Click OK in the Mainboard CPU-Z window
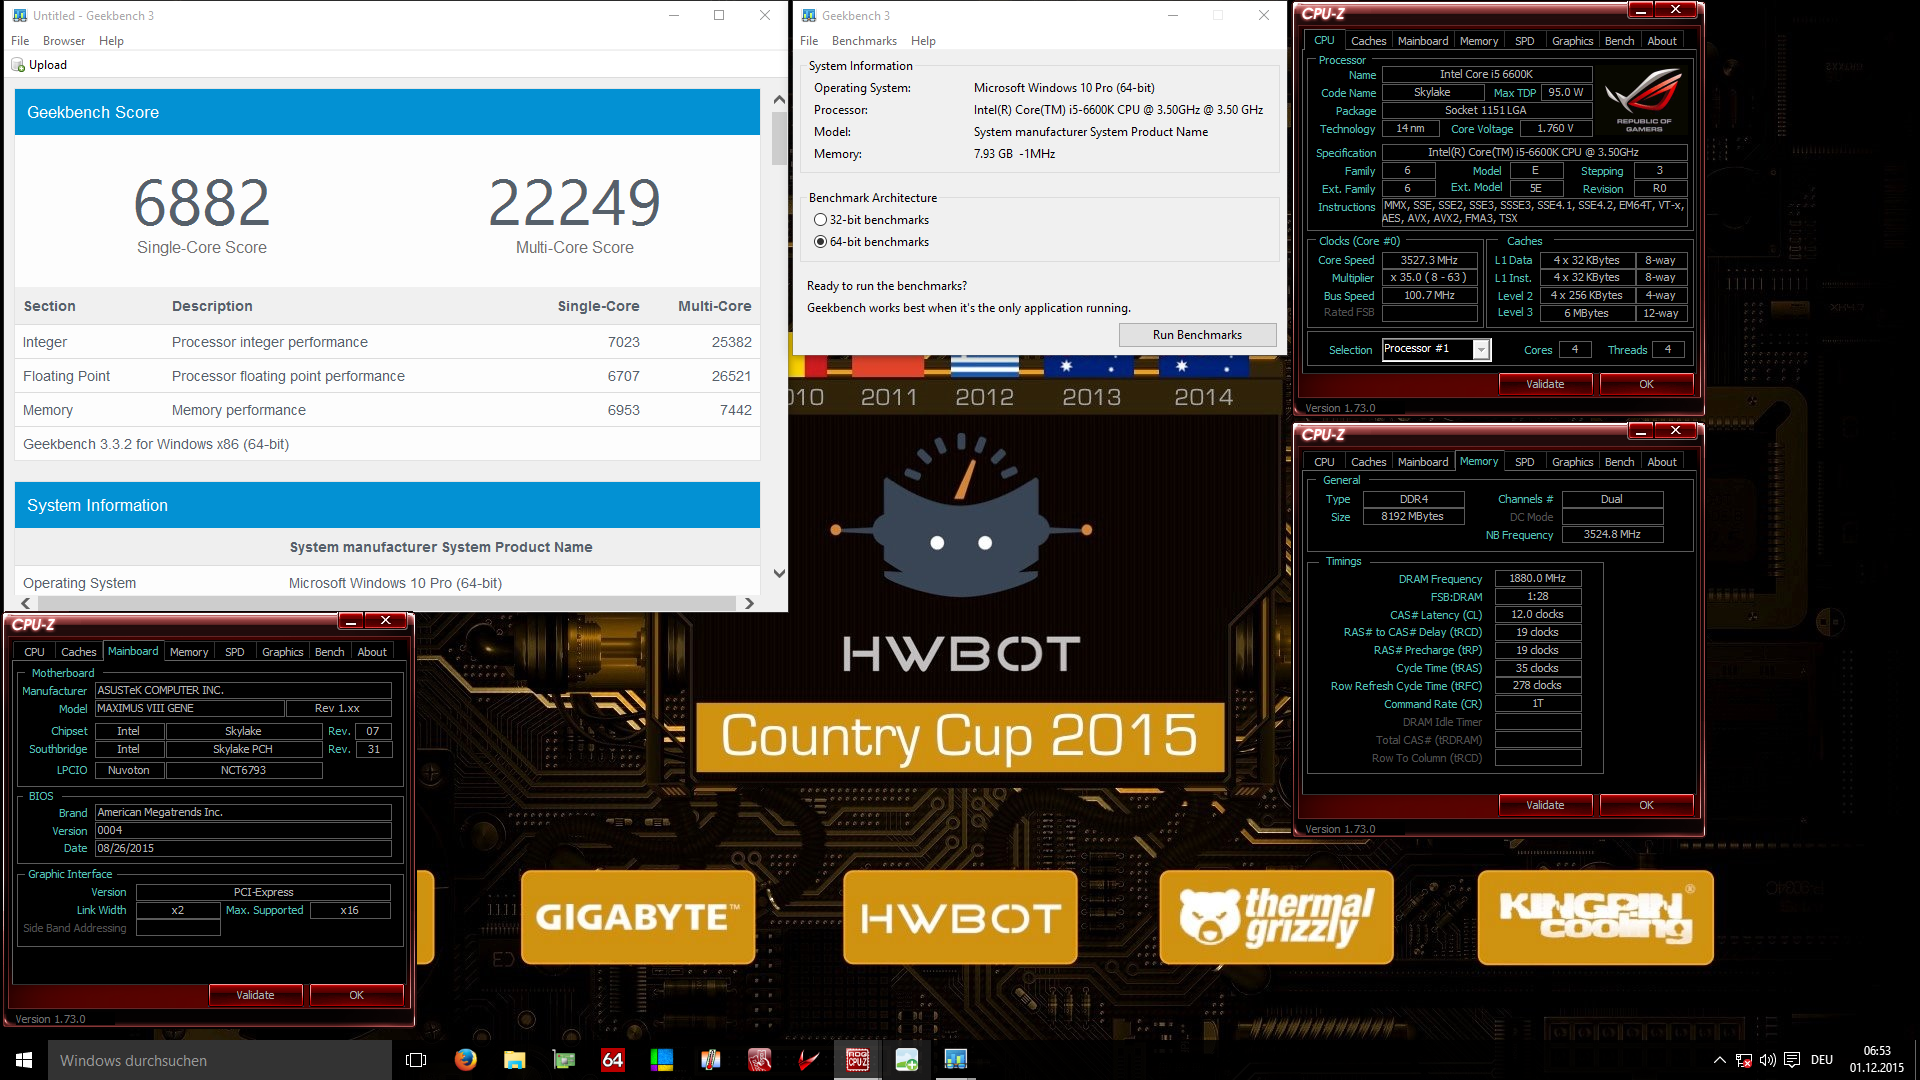Screen dimensions: 1920x1080 [356, 995]
